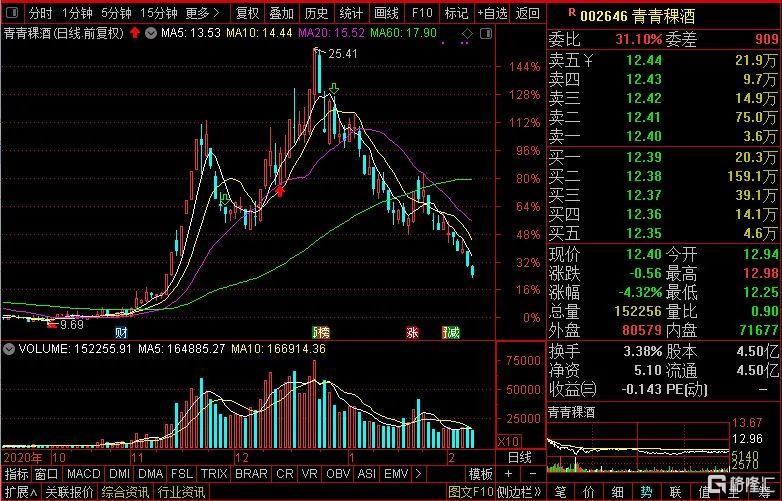Switch to 5分钟 chart period
Viewport: 782px width, 501px height.
116,13
